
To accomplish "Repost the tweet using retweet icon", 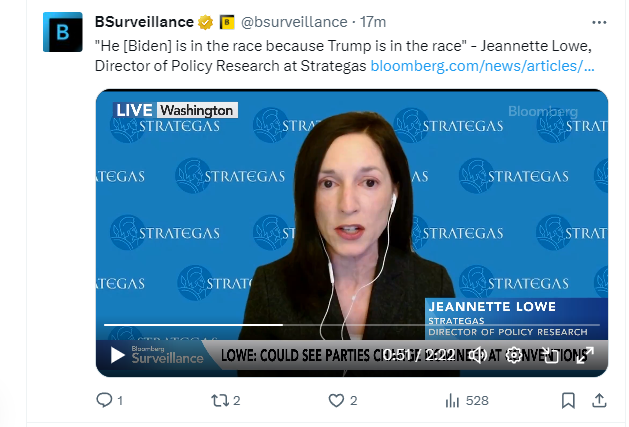I will 220,400.
